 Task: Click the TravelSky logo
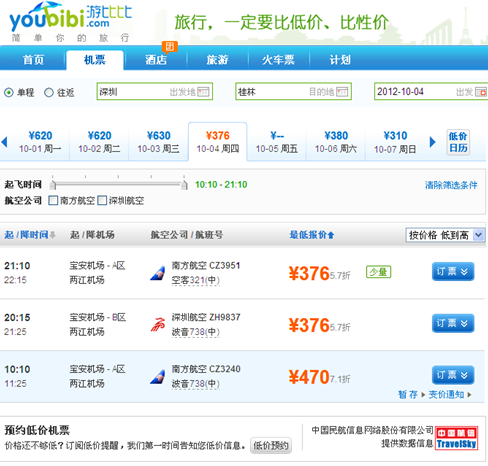pyautogui.click(x=457, y=438)
